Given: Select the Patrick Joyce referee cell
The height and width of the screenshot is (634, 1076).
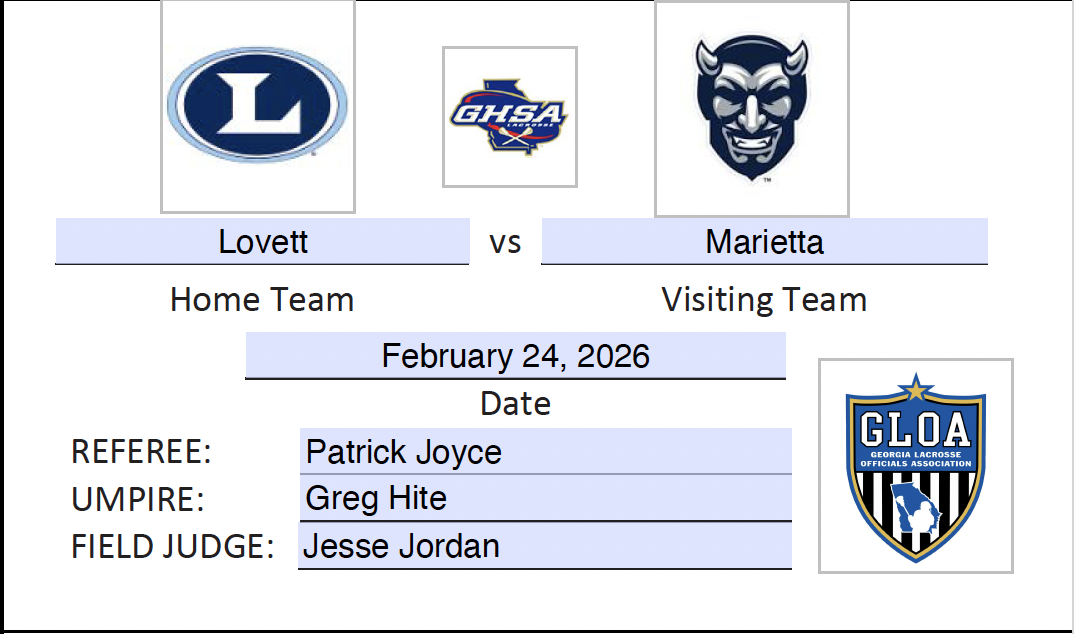Looking at the screenshot, I should (x=545, y=452).
